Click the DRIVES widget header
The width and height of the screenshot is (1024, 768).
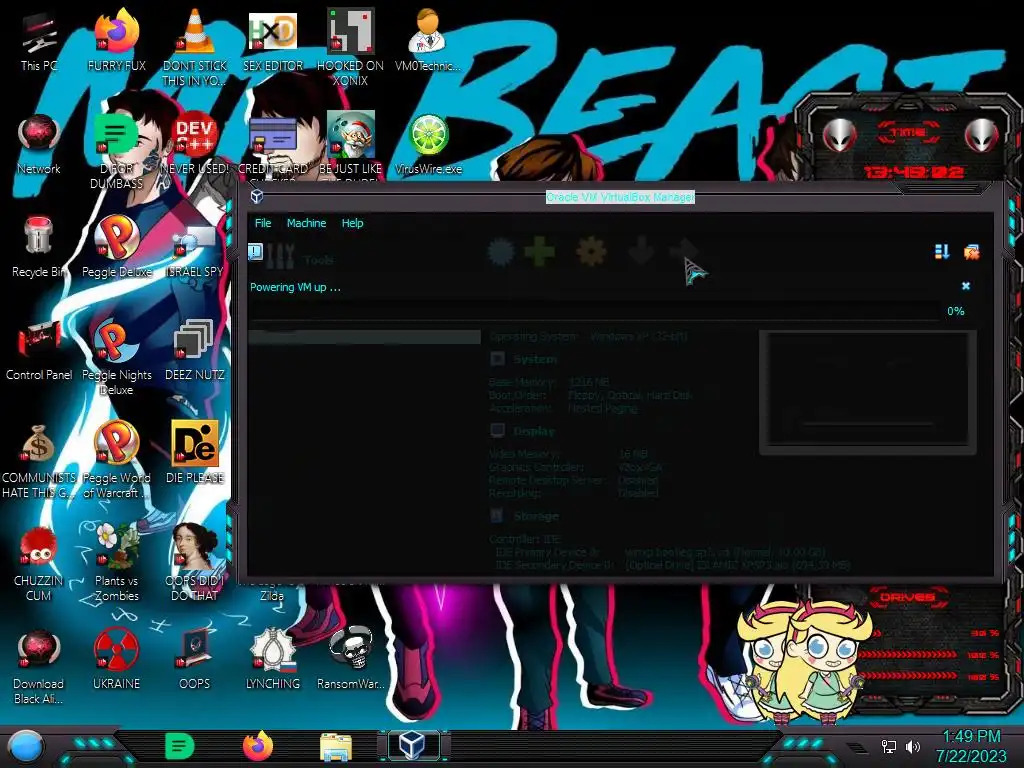908,596
